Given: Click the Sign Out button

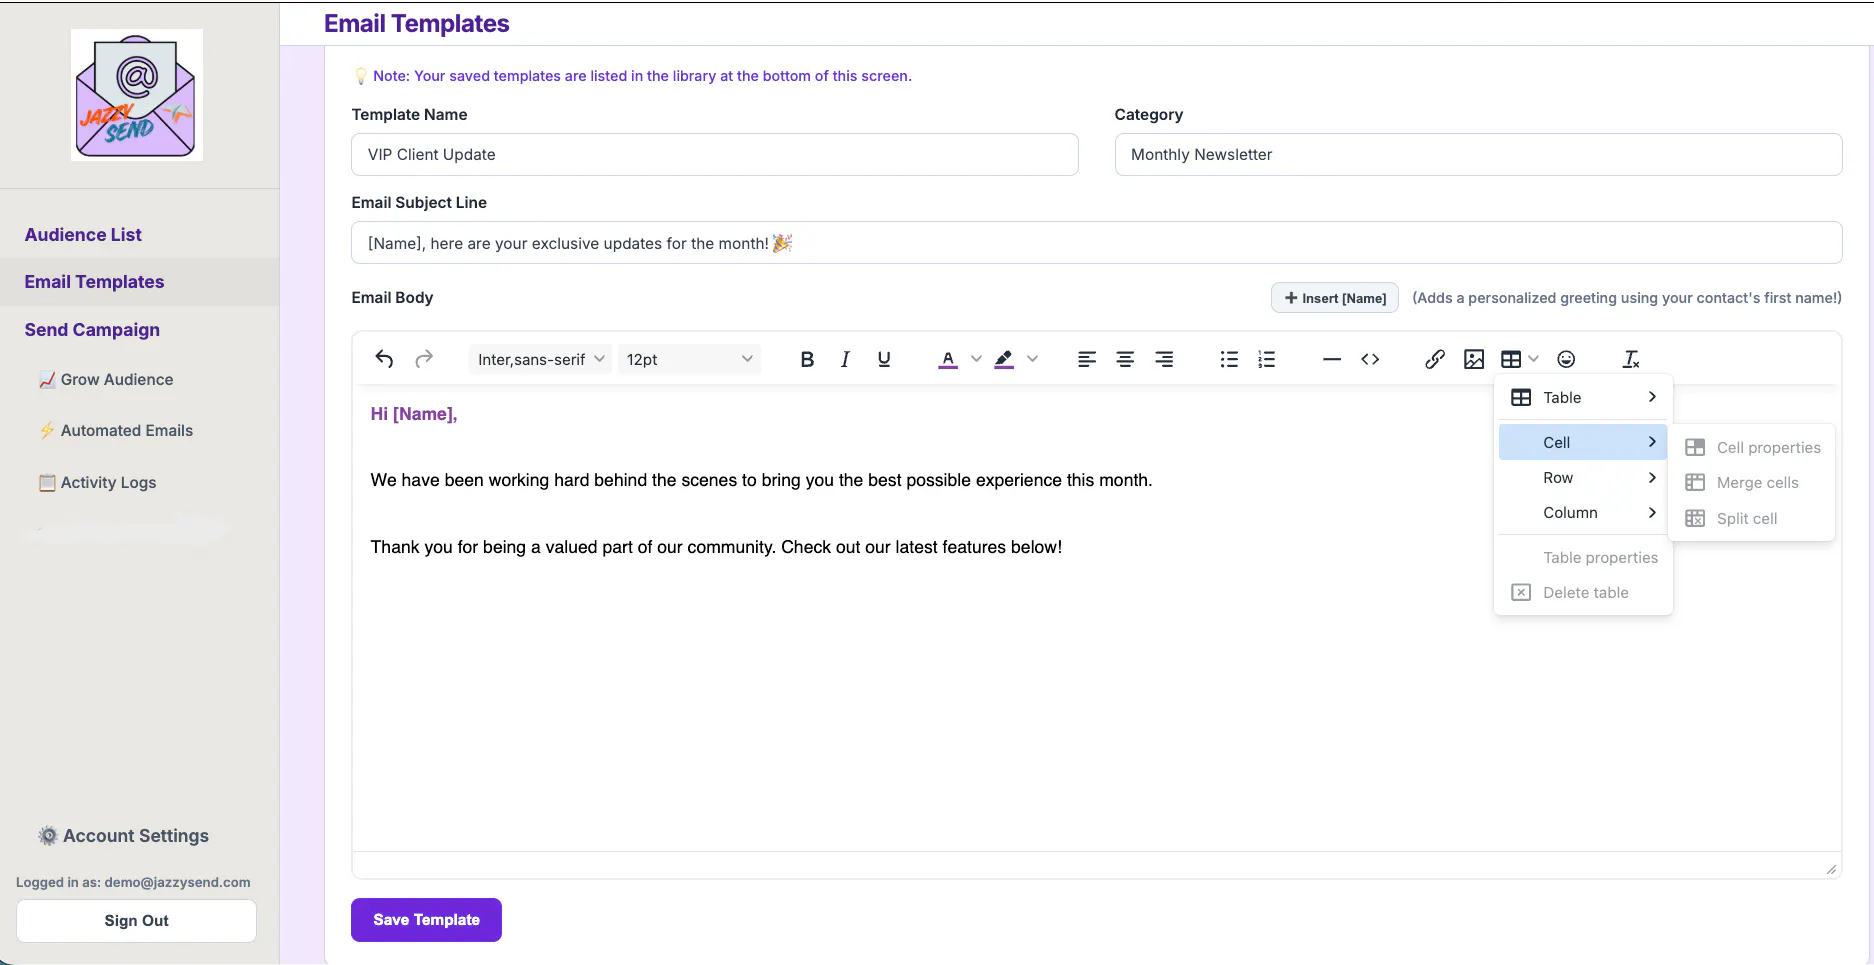Looking at the screenshot, I should (x=136, y=921).
